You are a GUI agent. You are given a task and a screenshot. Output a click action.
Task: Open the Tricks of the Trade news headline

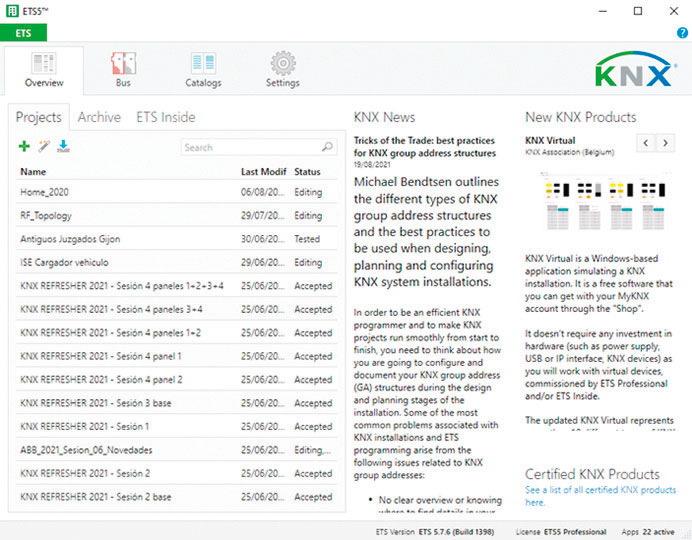point(425,147)
